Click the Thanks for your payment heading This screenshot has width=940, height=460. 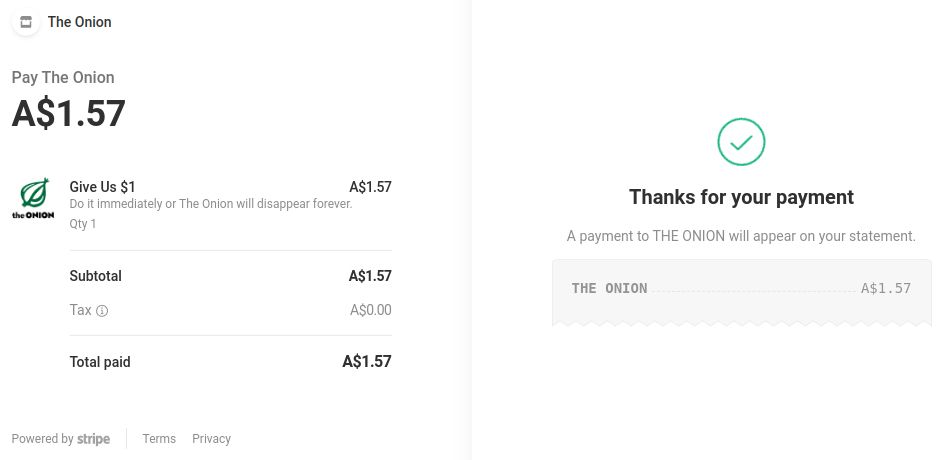742,197
